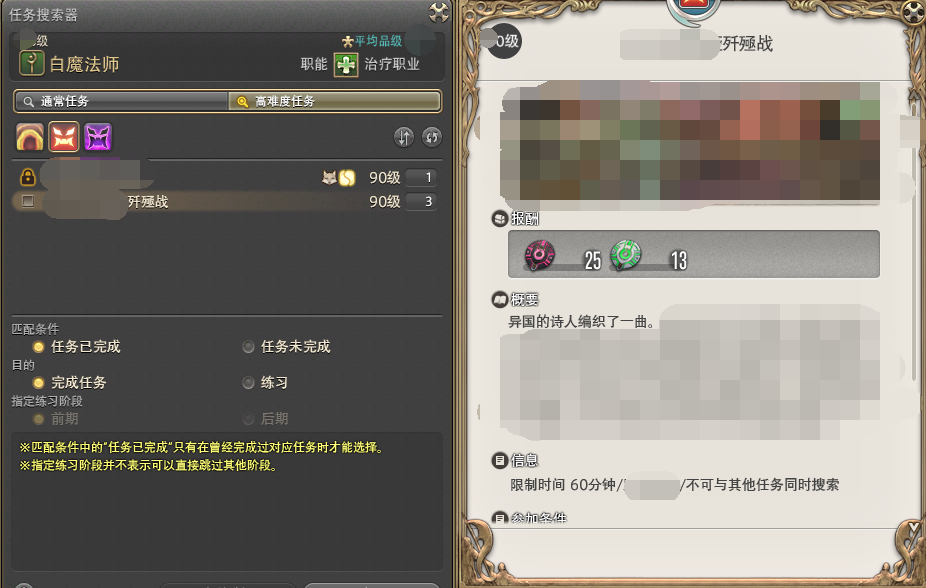Select the purple raid category icon
The width and height of the screenshot is (926, 588).
97,137
